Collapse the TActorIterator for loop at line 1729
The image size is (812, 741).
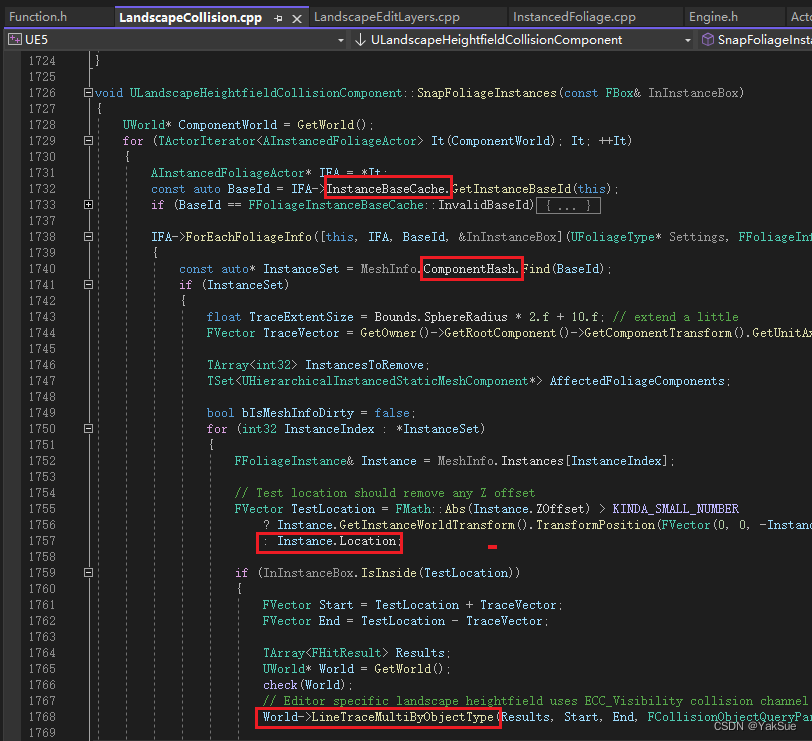(x=89, y=141)
